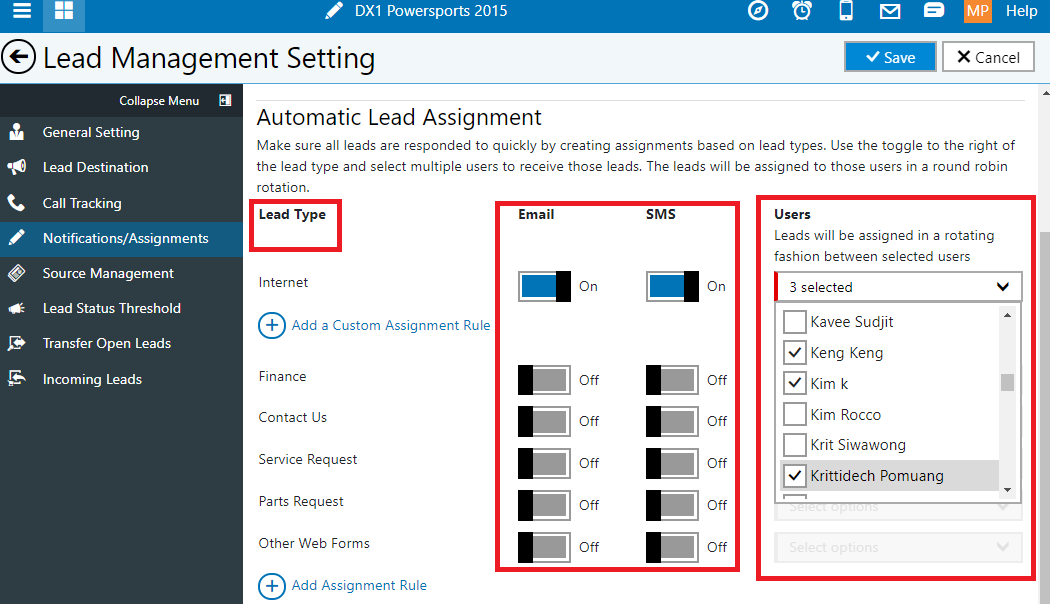This screenshot has width=1051, height=604.
Task: Click Add Assignment Rule link
Action: 359,585
